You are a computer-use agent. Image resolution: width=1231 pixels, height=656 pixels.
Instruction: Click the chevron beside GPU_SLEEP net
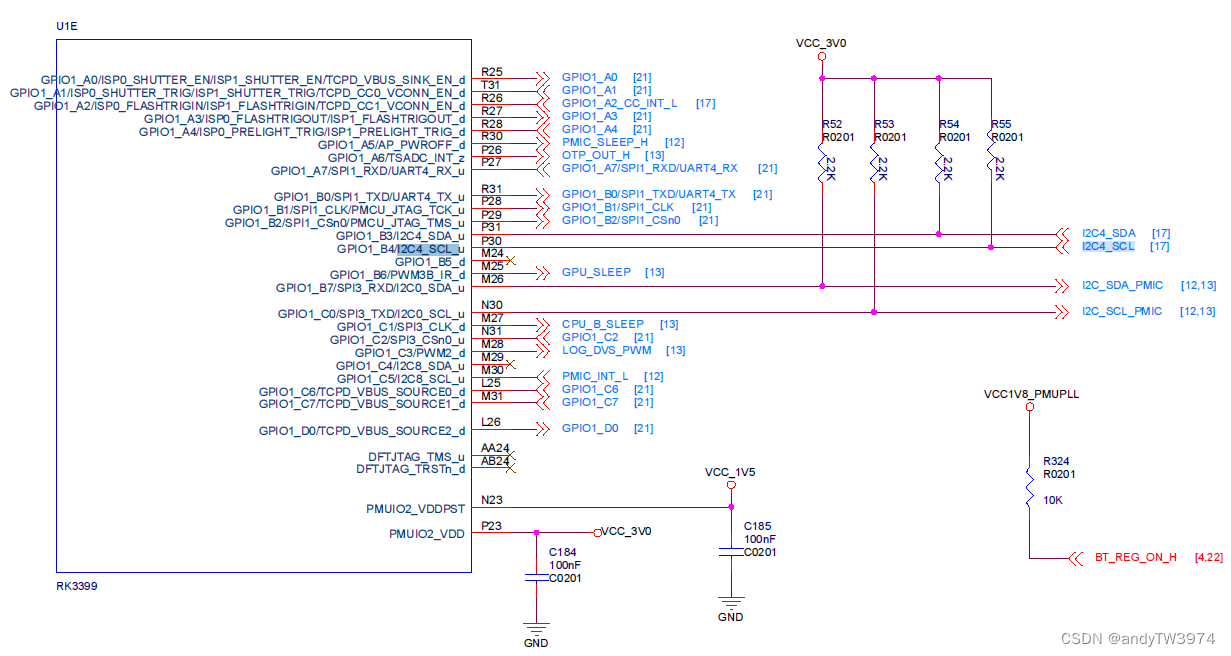[x=543, y=271]
